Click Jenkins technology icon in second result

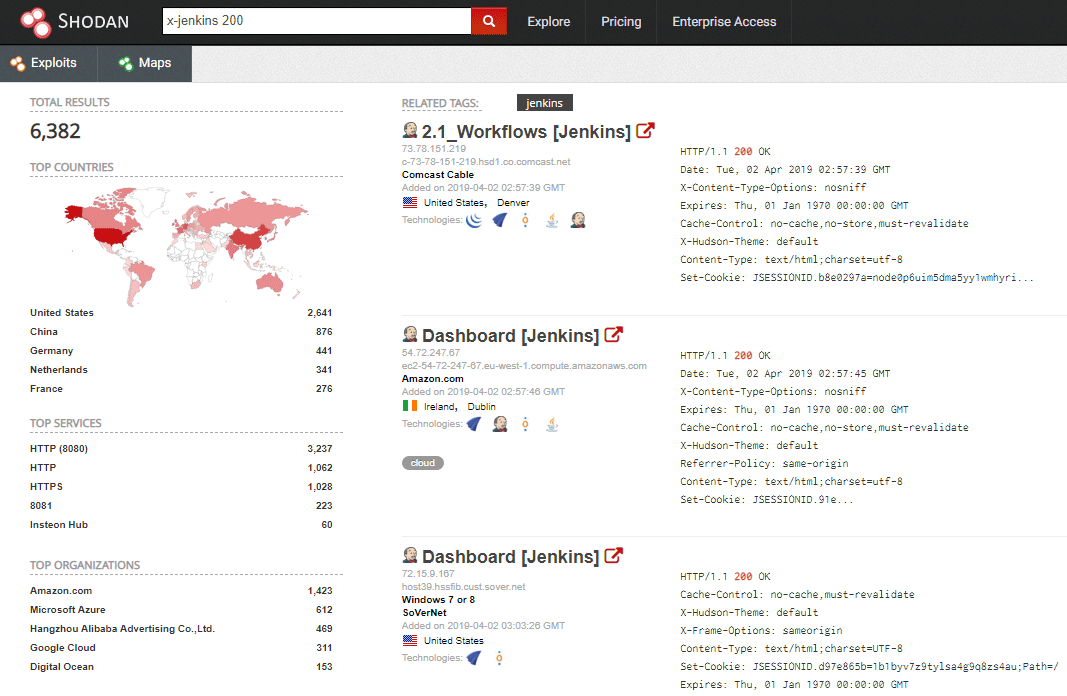(500, 424)
